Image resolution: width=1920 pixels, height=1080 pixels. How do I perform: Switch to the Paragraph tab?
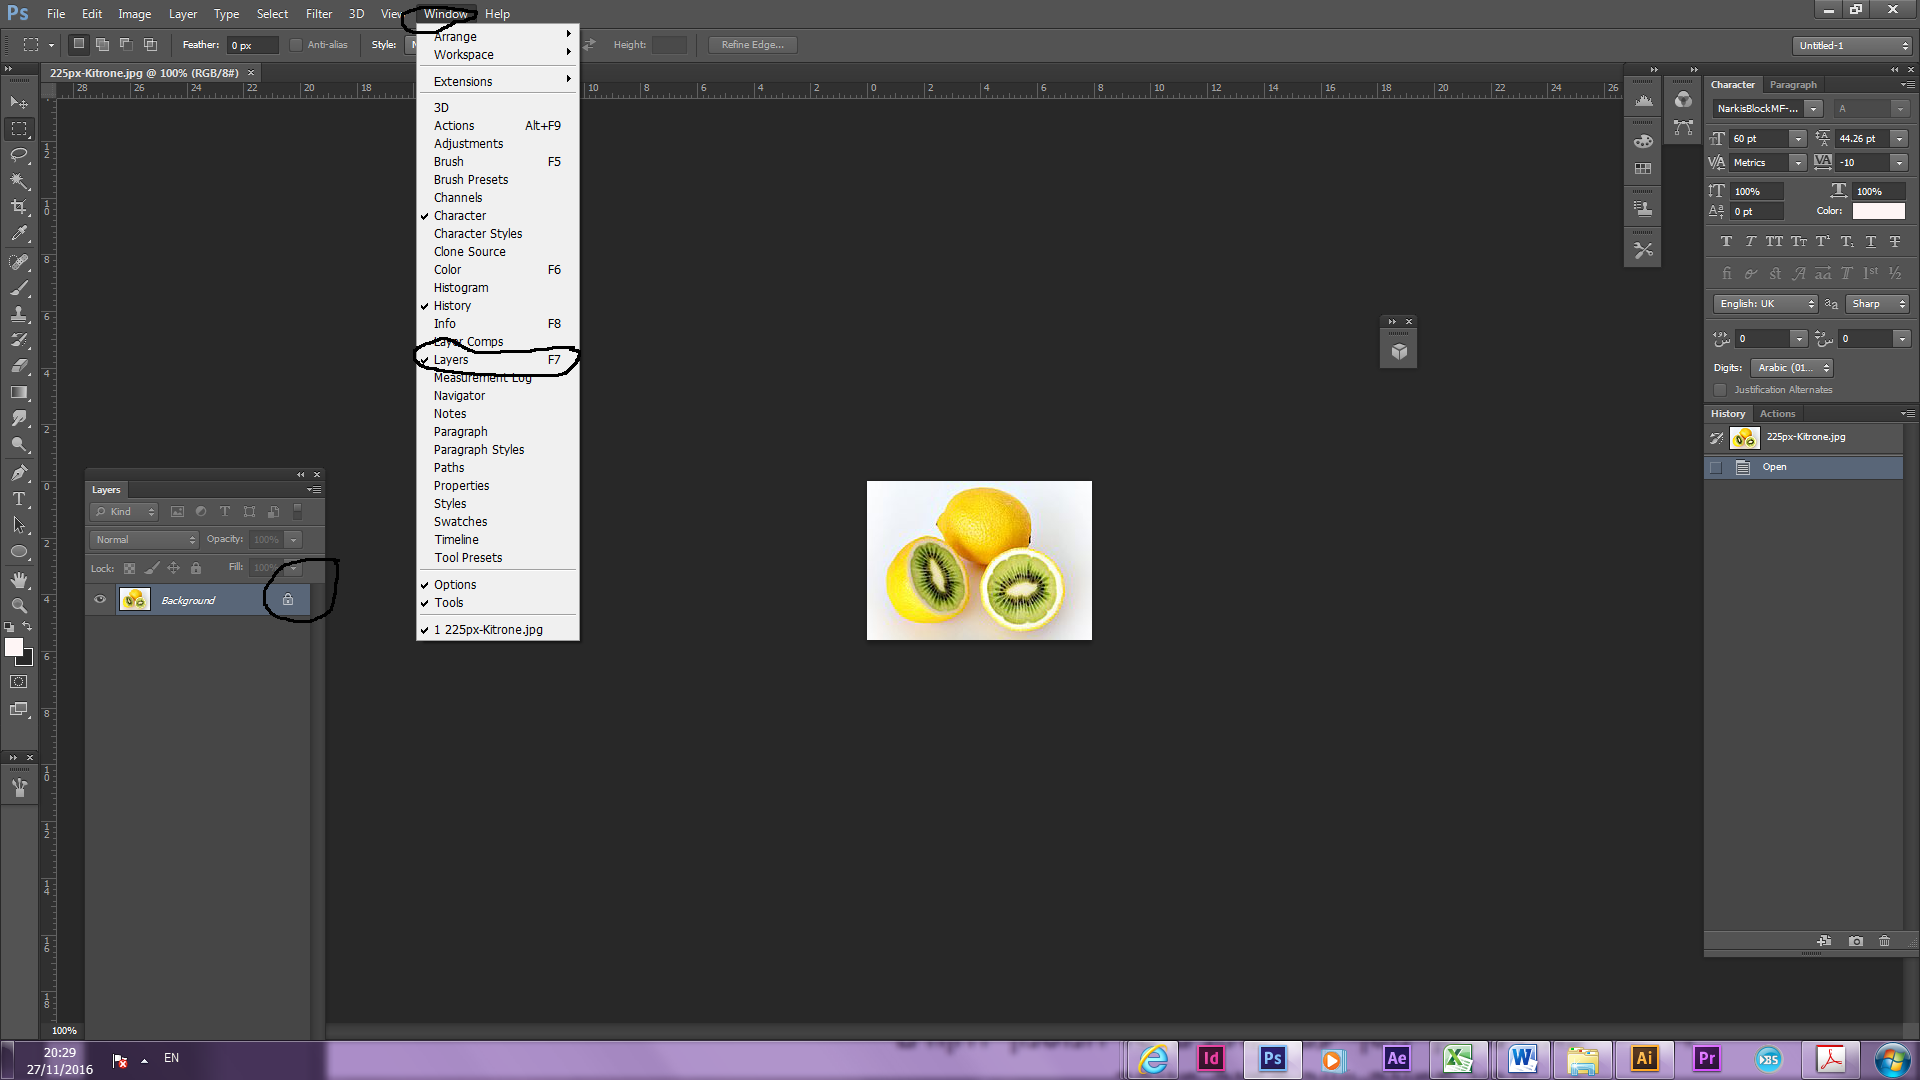pos(1792,85)
